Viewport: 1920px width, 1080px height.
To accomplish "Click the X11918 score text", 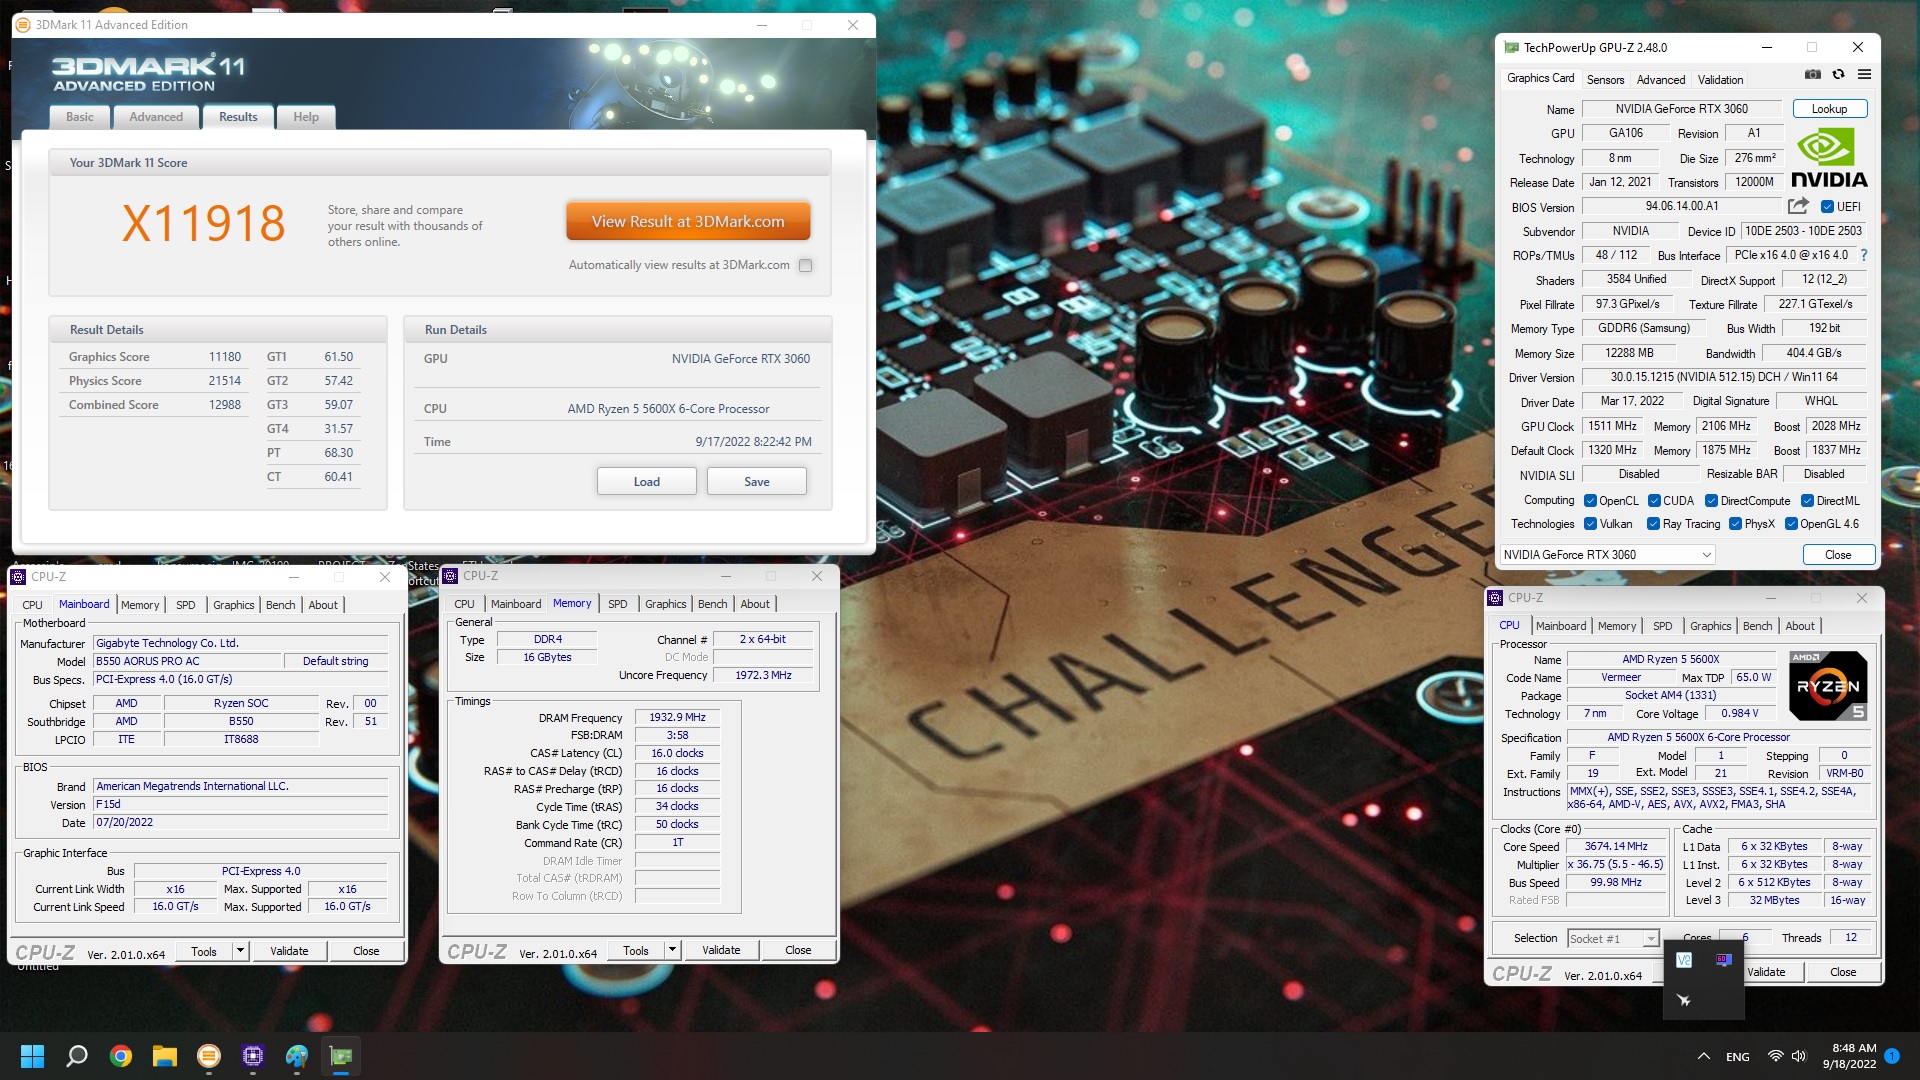I will pos(204,223).
